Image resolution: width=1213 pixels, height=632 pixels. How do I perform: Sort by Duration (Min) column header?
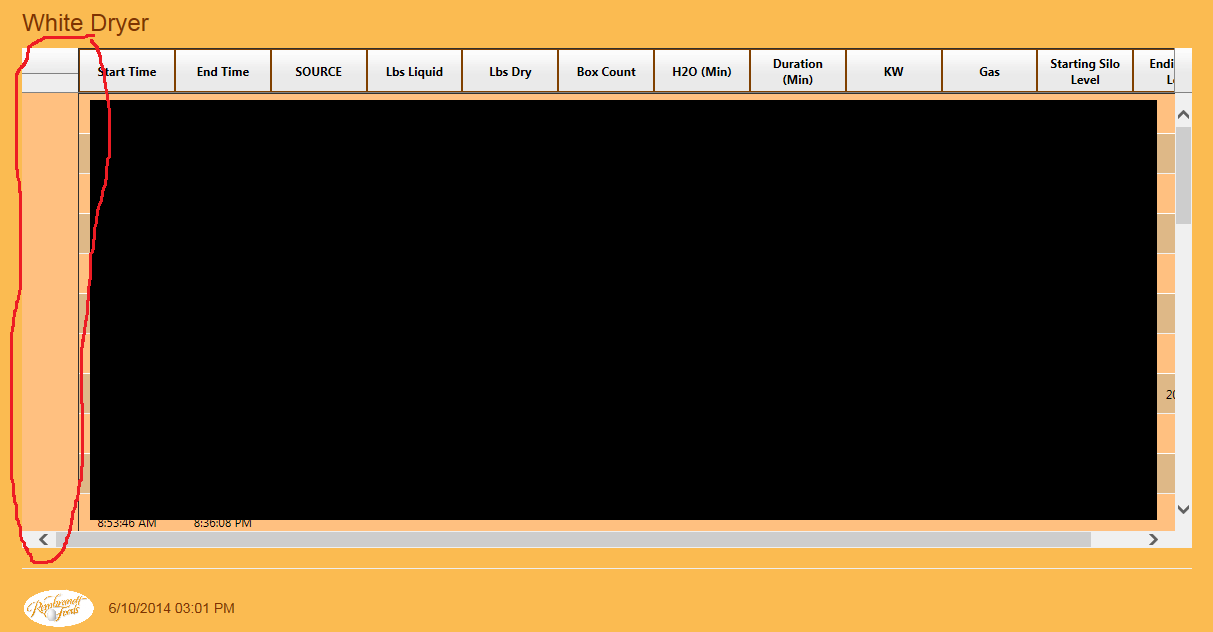coord(798,71)
